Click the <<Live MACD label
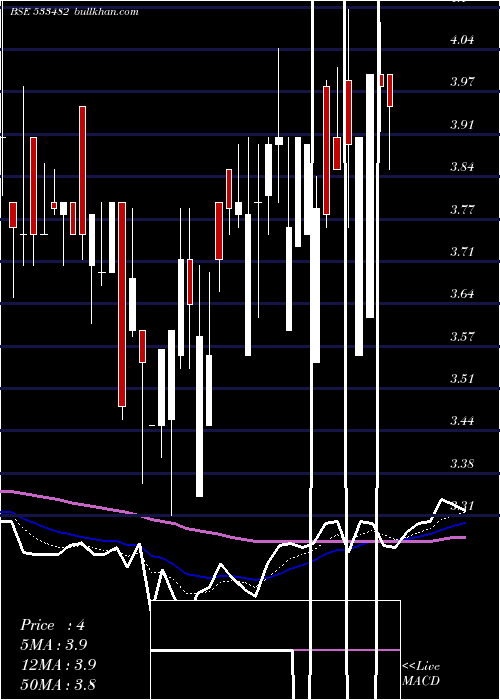 pyautogui.click(x=421, y=673)
